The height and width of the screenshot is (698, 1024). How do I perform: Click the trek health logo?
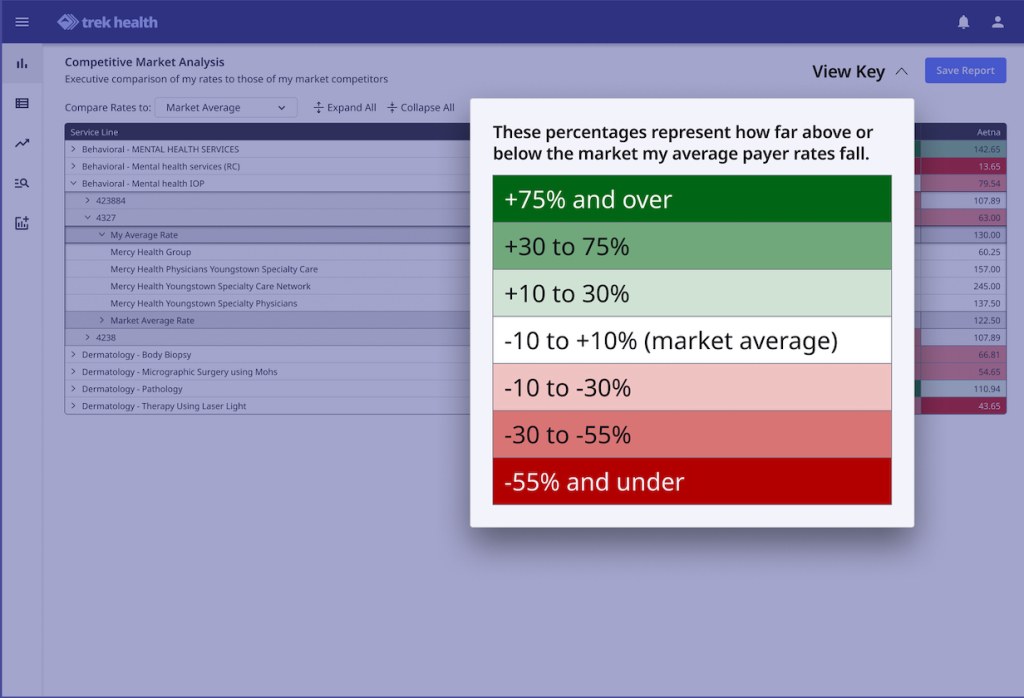108,22
